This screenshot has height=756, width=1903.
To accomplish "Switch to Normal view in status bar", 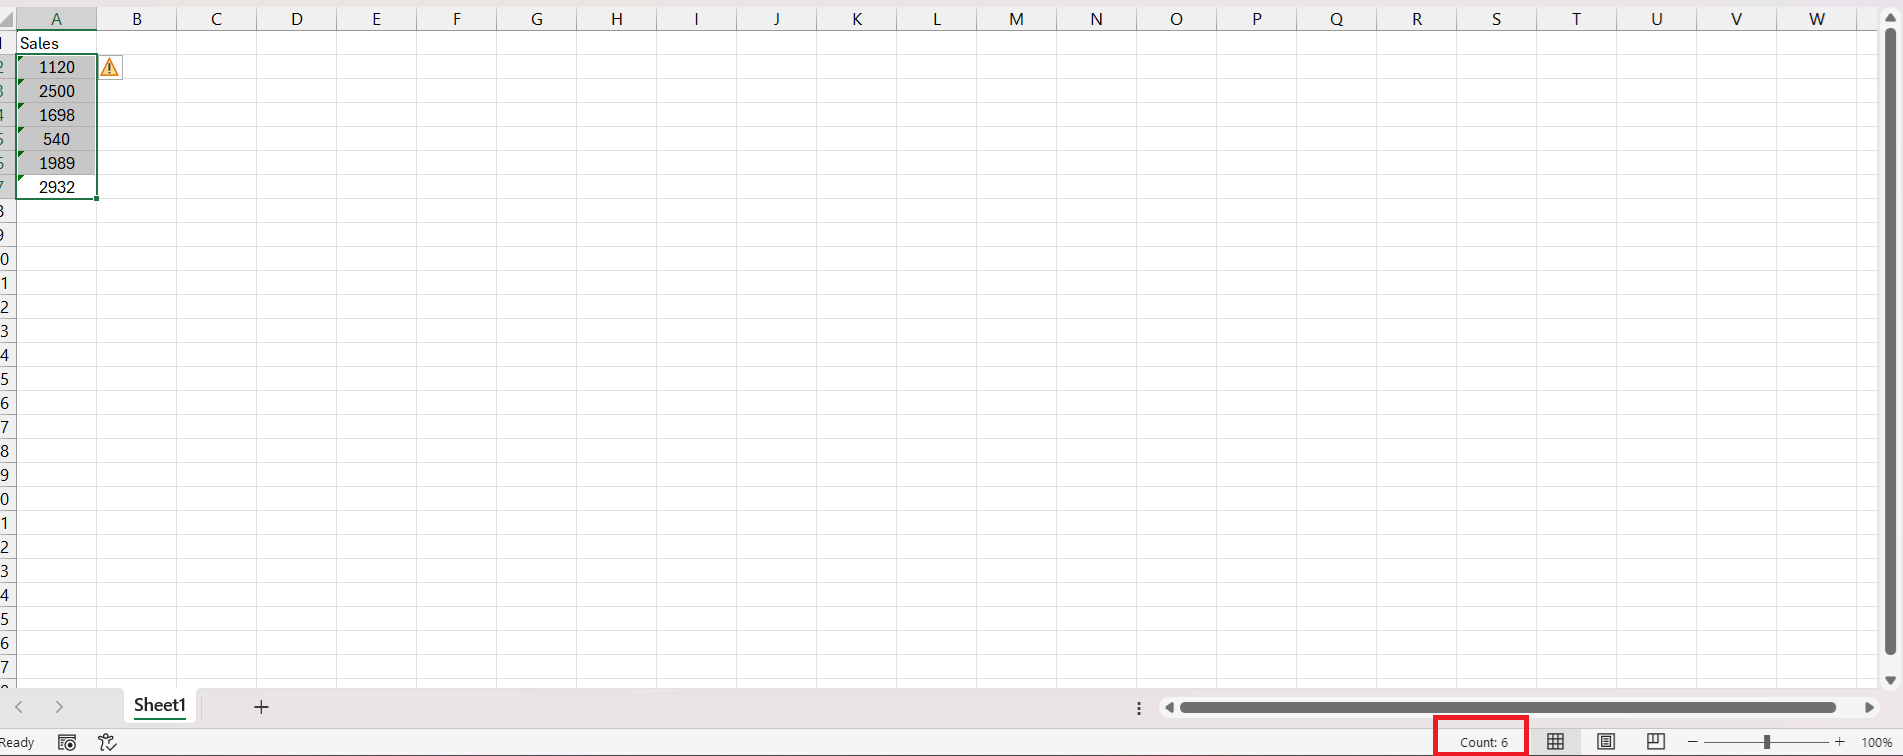I will click(1555, 742).
